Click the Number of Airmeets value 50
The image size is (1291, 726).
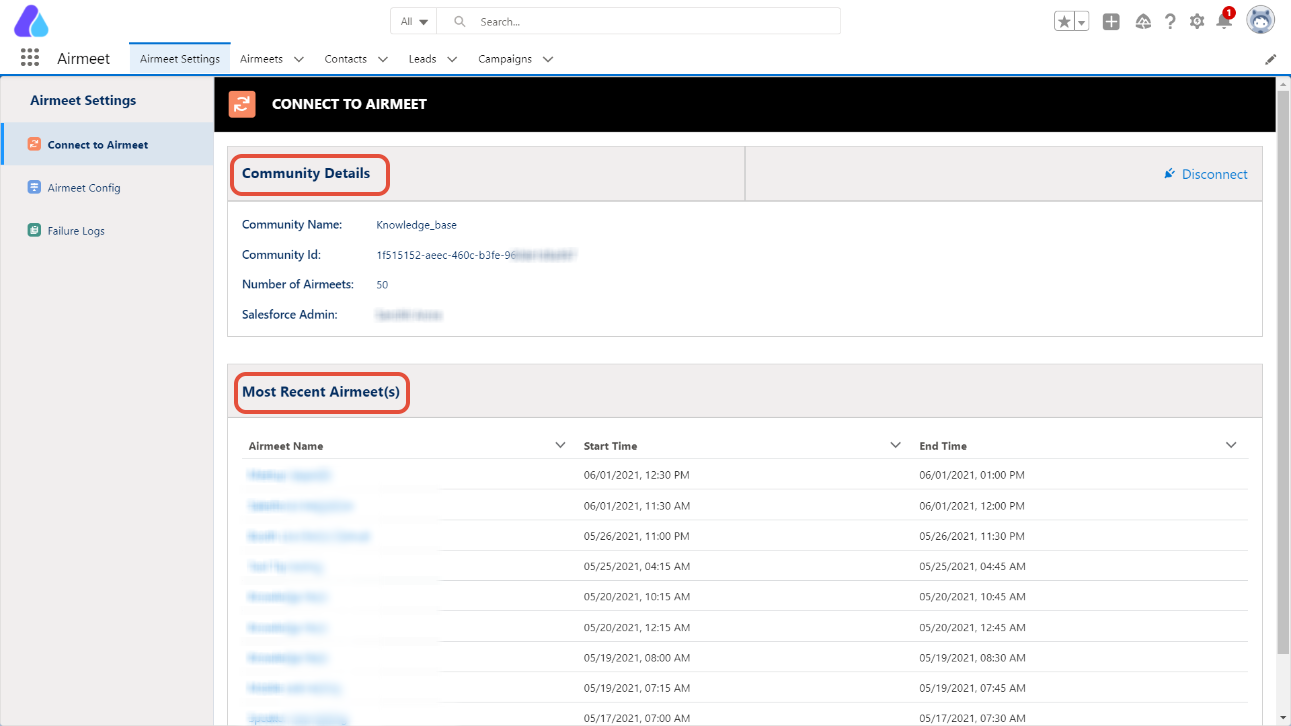tap(382, 285)
